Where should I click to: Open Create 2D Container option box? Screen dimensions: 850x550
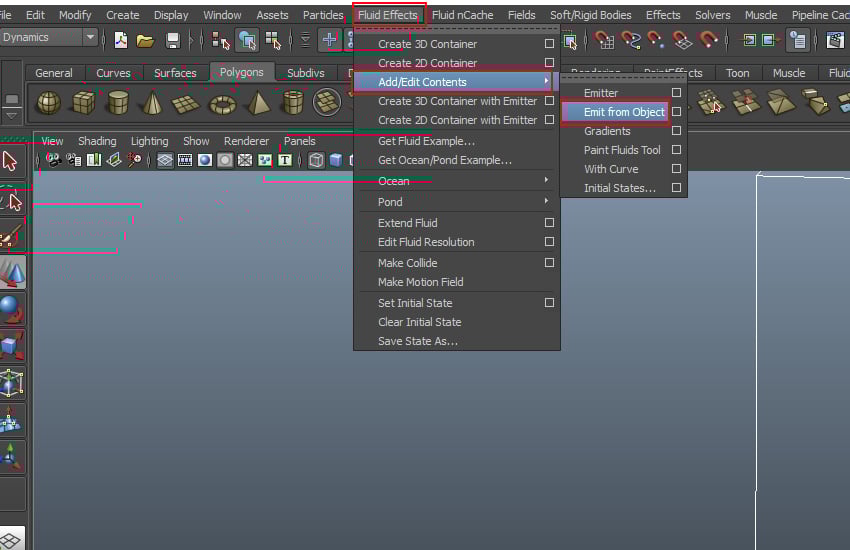(x=549, y=63)
